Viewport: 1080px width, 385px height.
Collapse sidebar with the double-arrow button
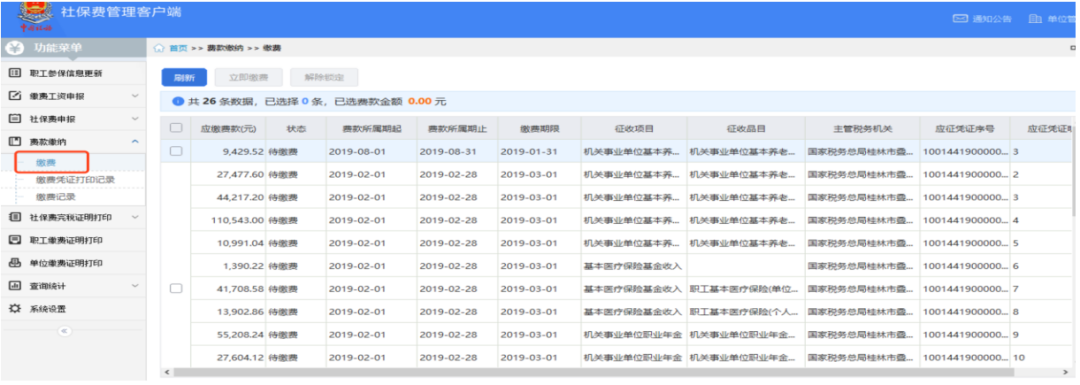(x=65, y=331)
